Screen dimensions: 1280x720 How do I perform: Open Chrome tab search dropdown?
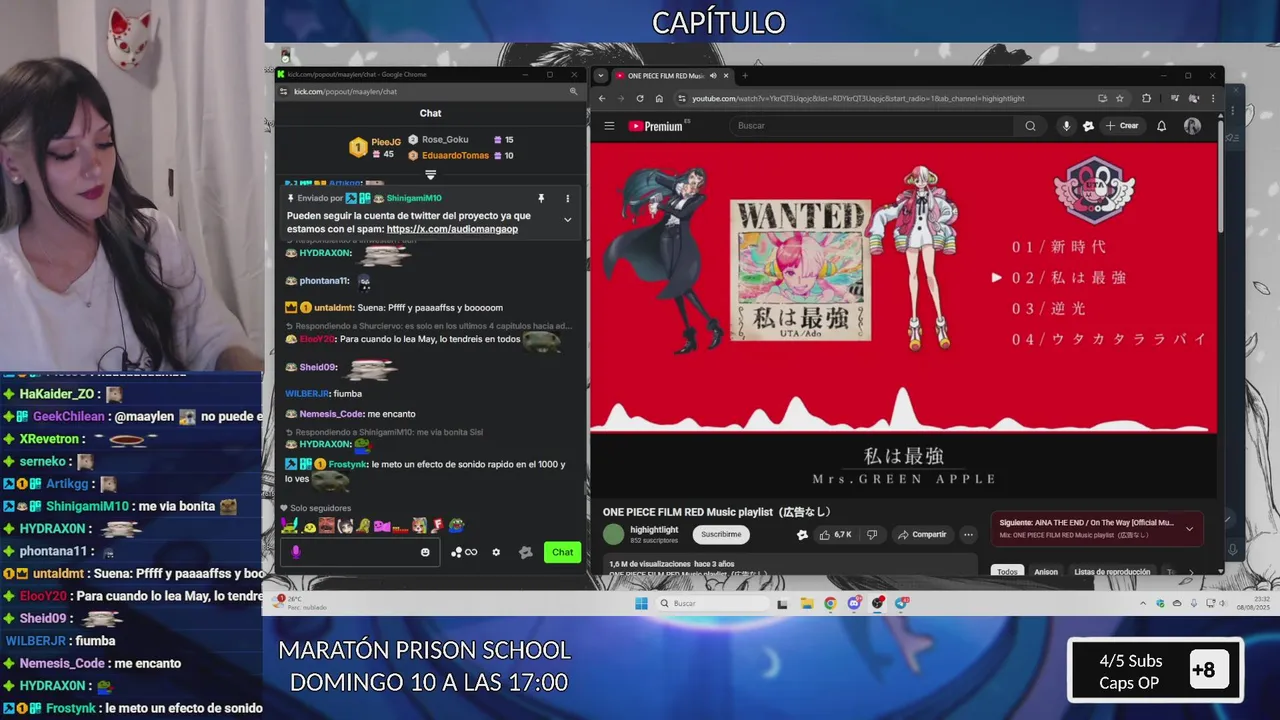coord(601,76)
